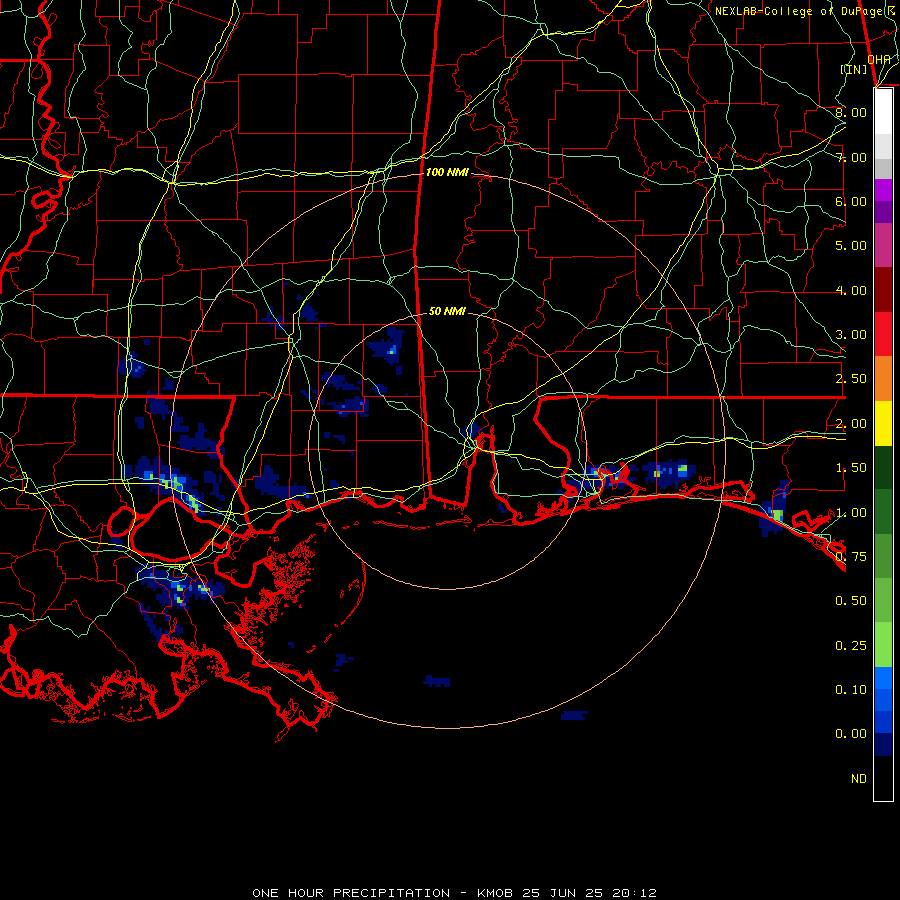Click the 8.00 legend value
Image resolution: width=900 pixels, height=900 pixels.
click(x=851, y=112)
